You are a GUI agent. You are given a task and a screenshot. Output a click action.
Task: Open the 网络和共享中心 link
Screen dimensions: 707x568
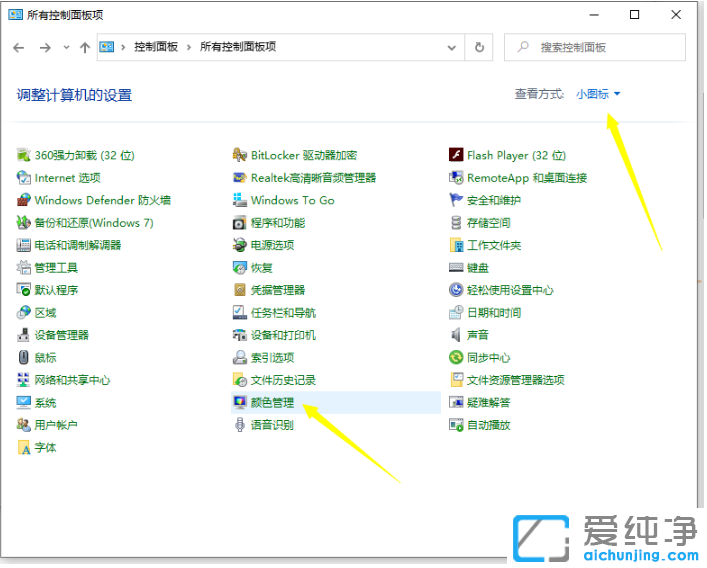pyautogui.click(x=72, y=380)
